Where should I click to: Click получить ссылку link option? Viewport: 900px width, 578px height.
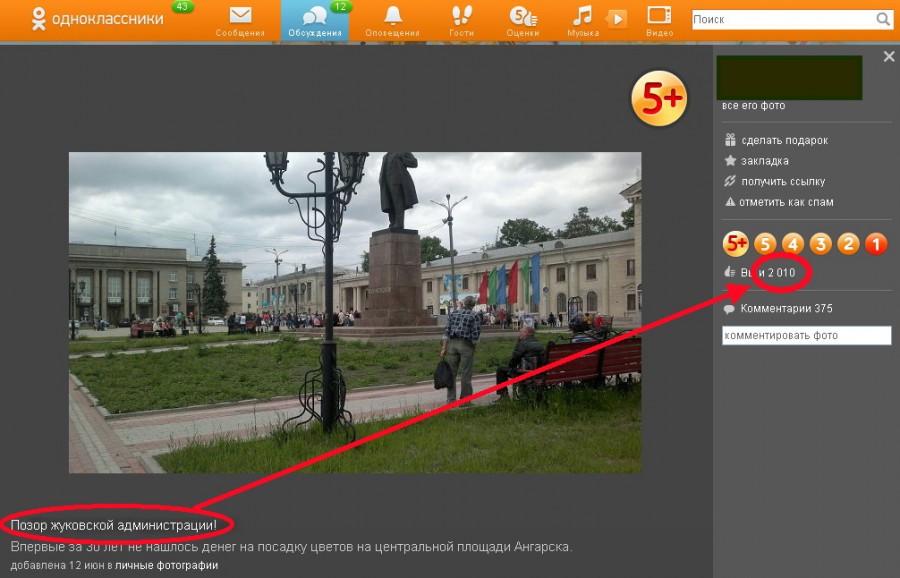782,182
